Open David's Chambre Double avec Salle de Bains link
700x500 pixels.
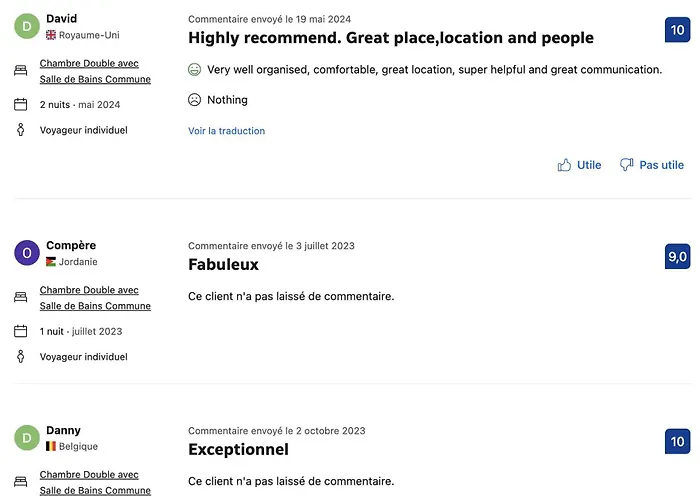point(95,71)
